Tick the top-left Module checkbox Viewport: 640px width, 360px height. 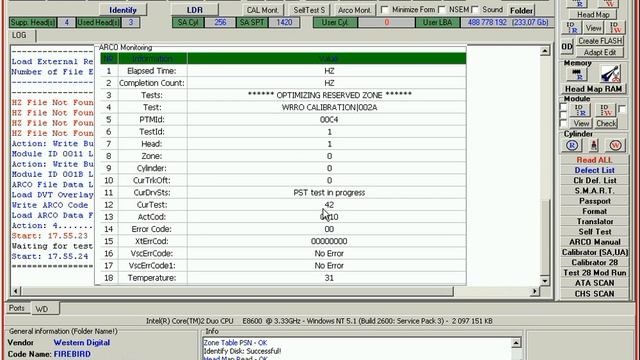point(564,107)
